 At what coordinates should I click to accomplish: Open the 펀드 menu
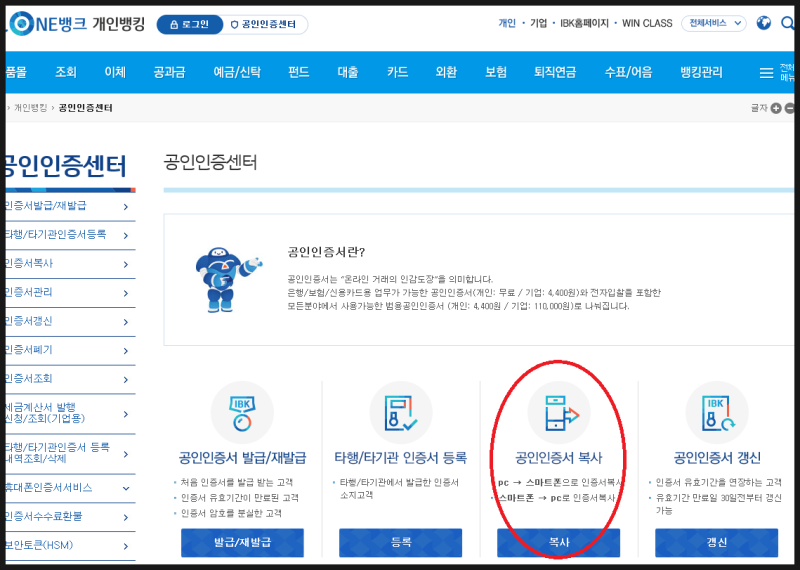(x=298, y=72)
